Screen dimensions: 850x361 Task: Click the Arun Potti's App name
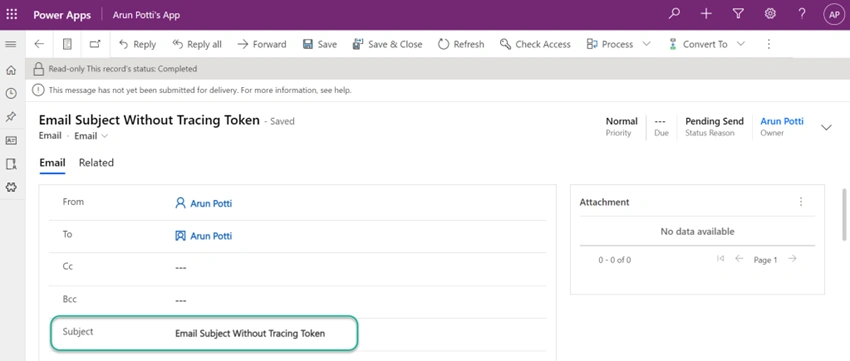coord(146,15)
